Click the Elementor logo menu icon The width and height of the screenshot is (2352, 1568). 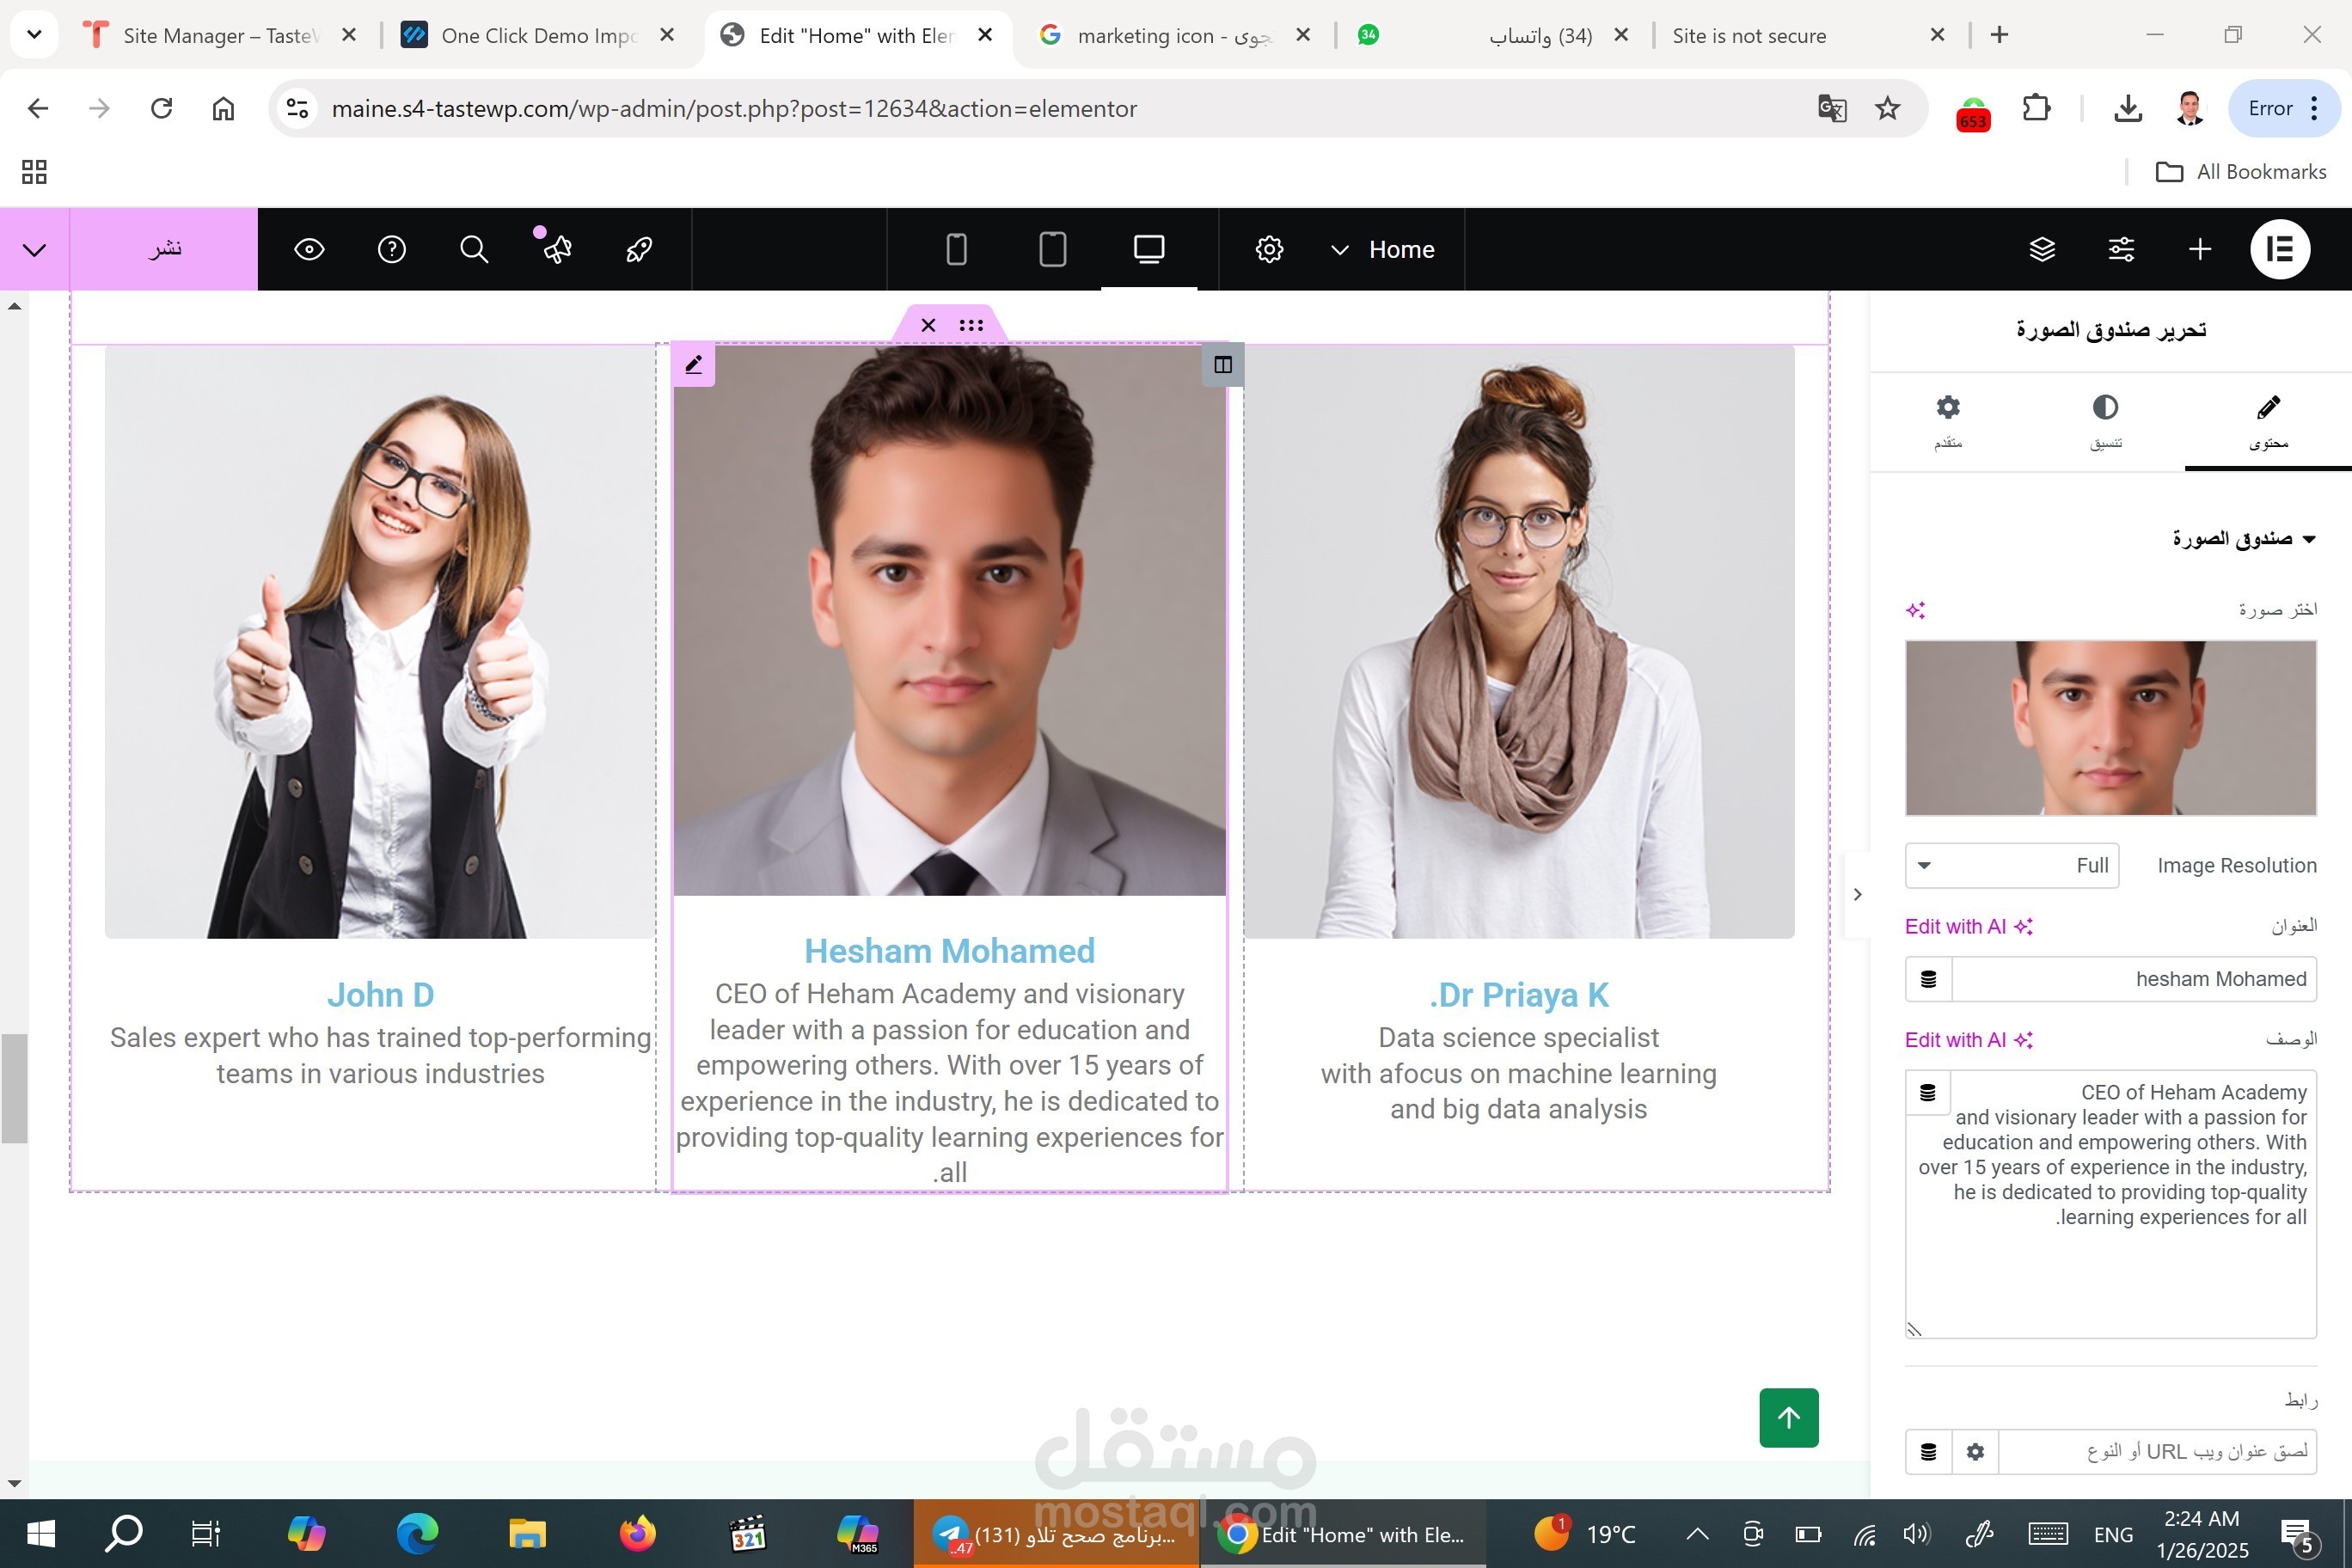tap(2279, 249)
